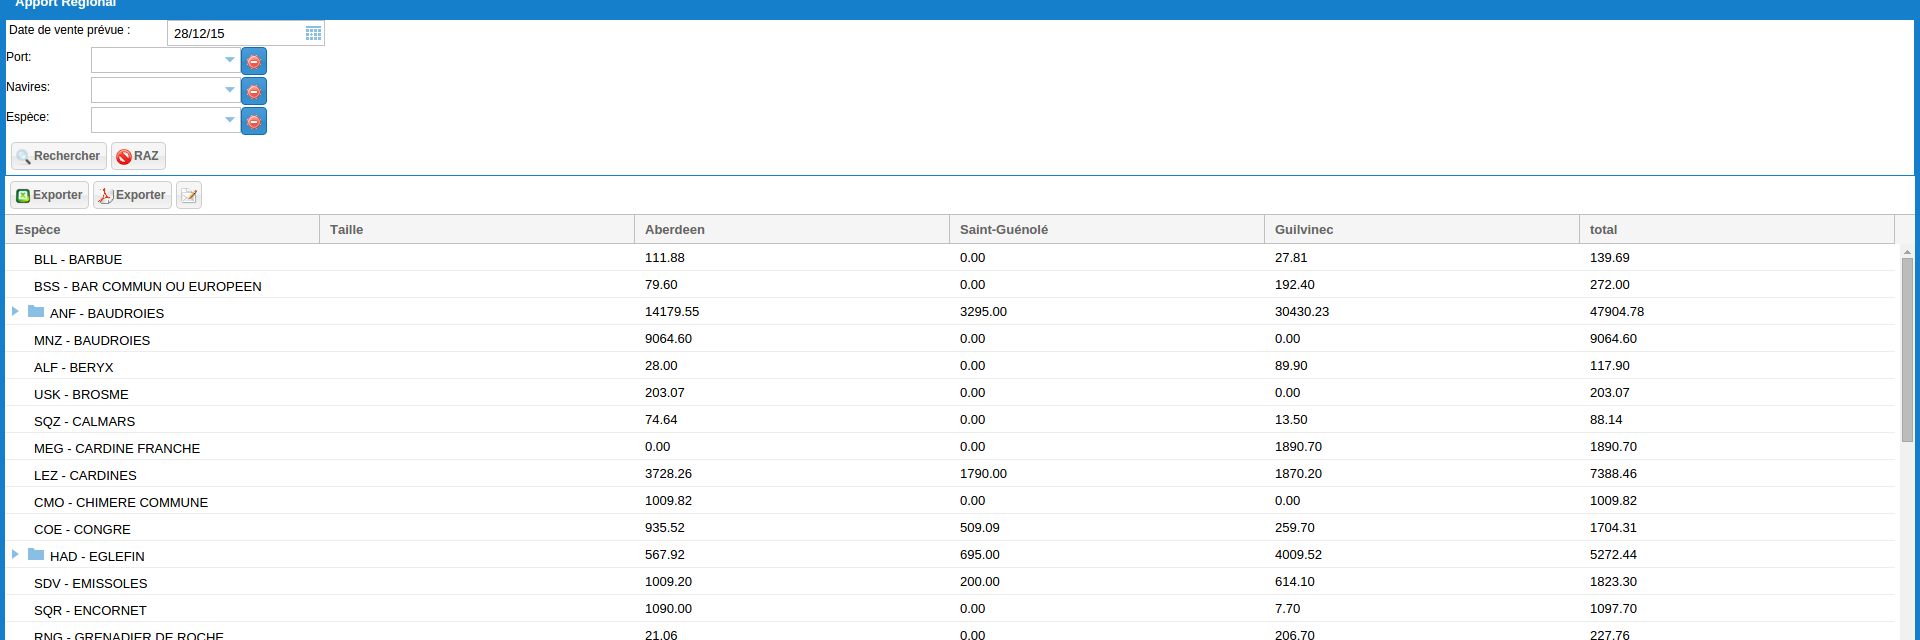Reset filters with RAZ button
Viewport: 1920px width, 640px height.
[x=138, y=156]
